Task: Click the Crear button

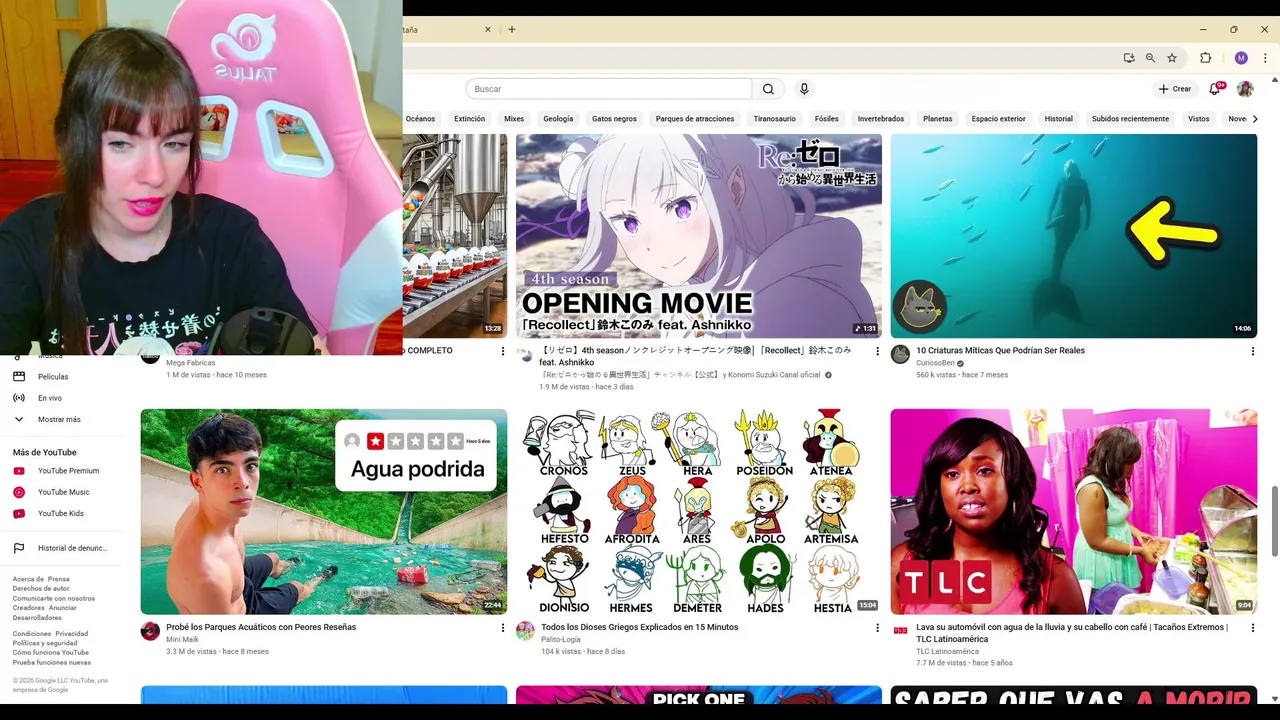Action: 1175,89
